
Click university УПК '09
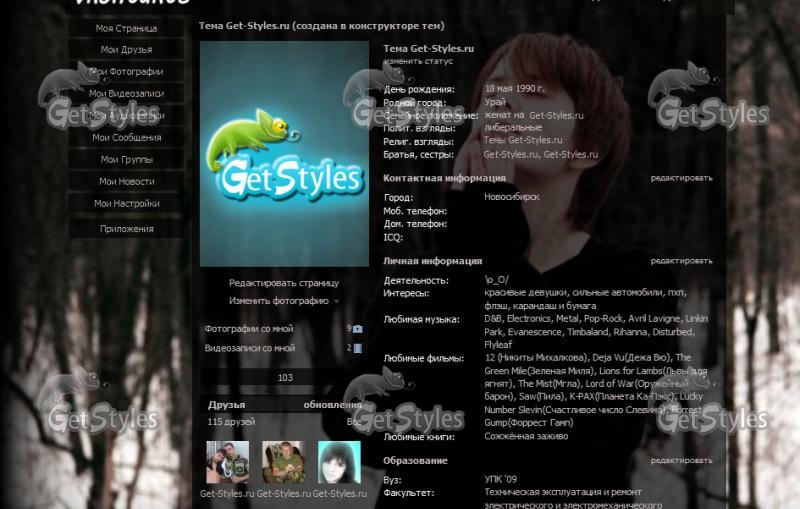point(501,479)
